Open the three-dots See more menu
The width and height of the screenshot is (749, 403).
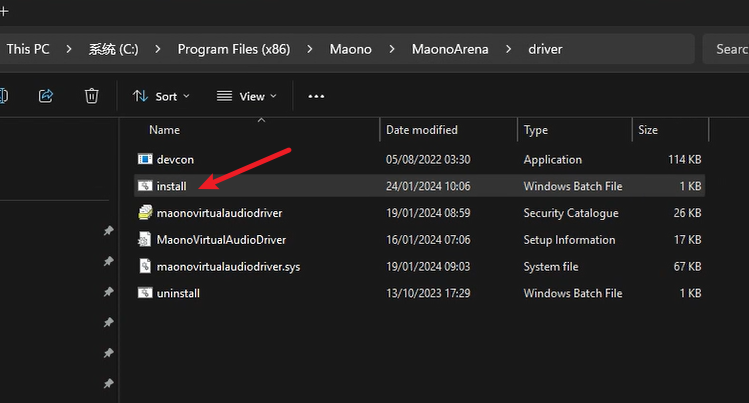(x=316, y=96)
